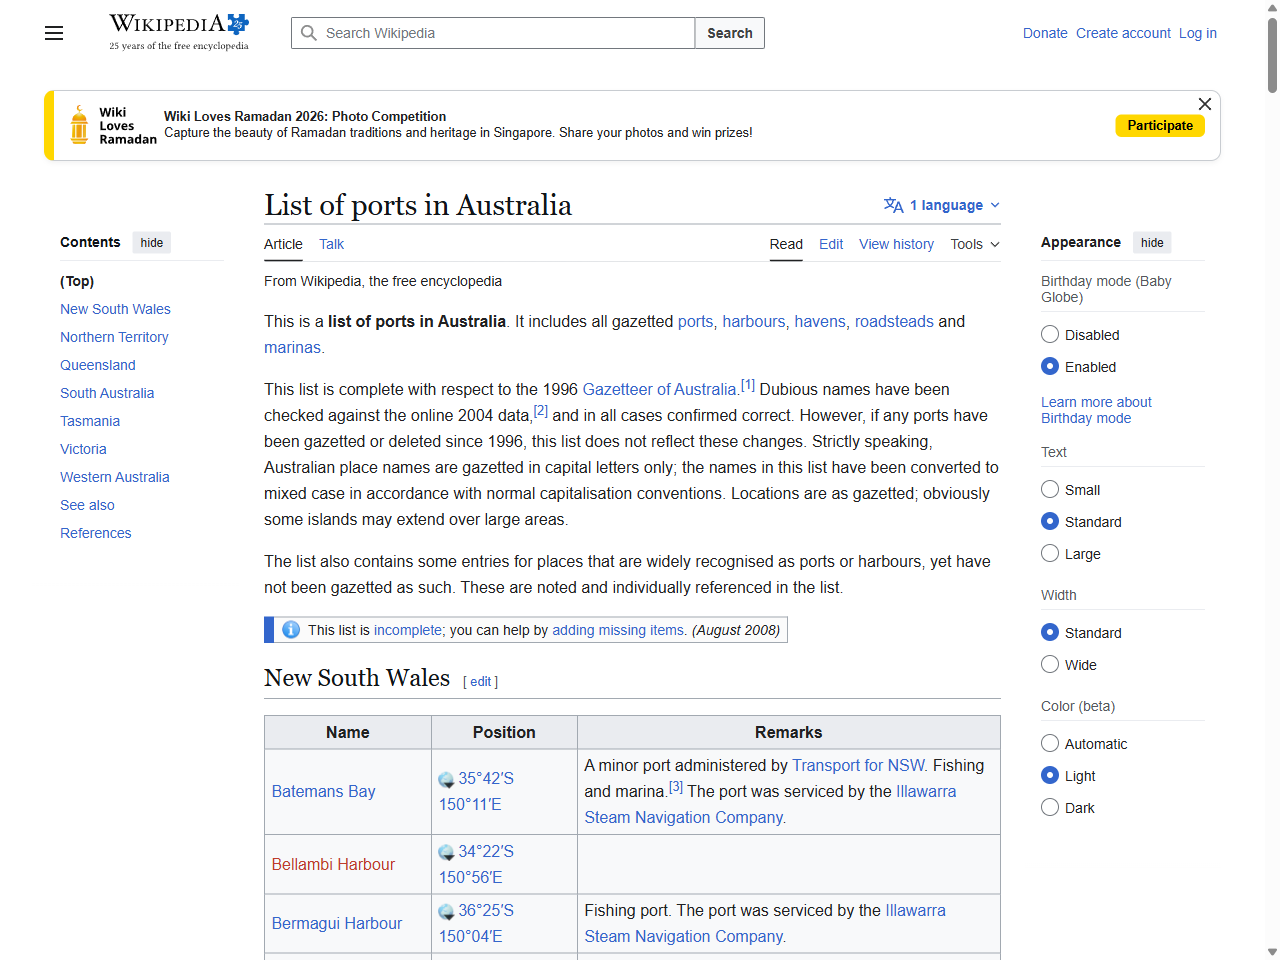Click the Participate button
The width and height of the screenshot is (1280, 960).
click(x=1160, y=125)
